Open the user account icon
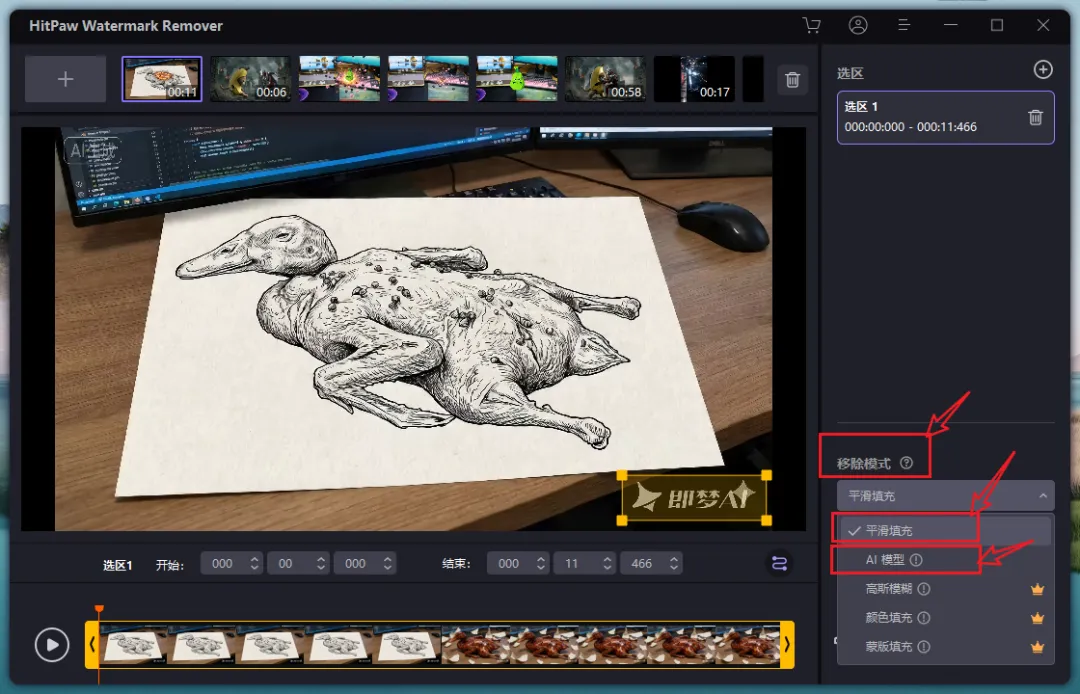1080x694 pixels. click(858, 25)
